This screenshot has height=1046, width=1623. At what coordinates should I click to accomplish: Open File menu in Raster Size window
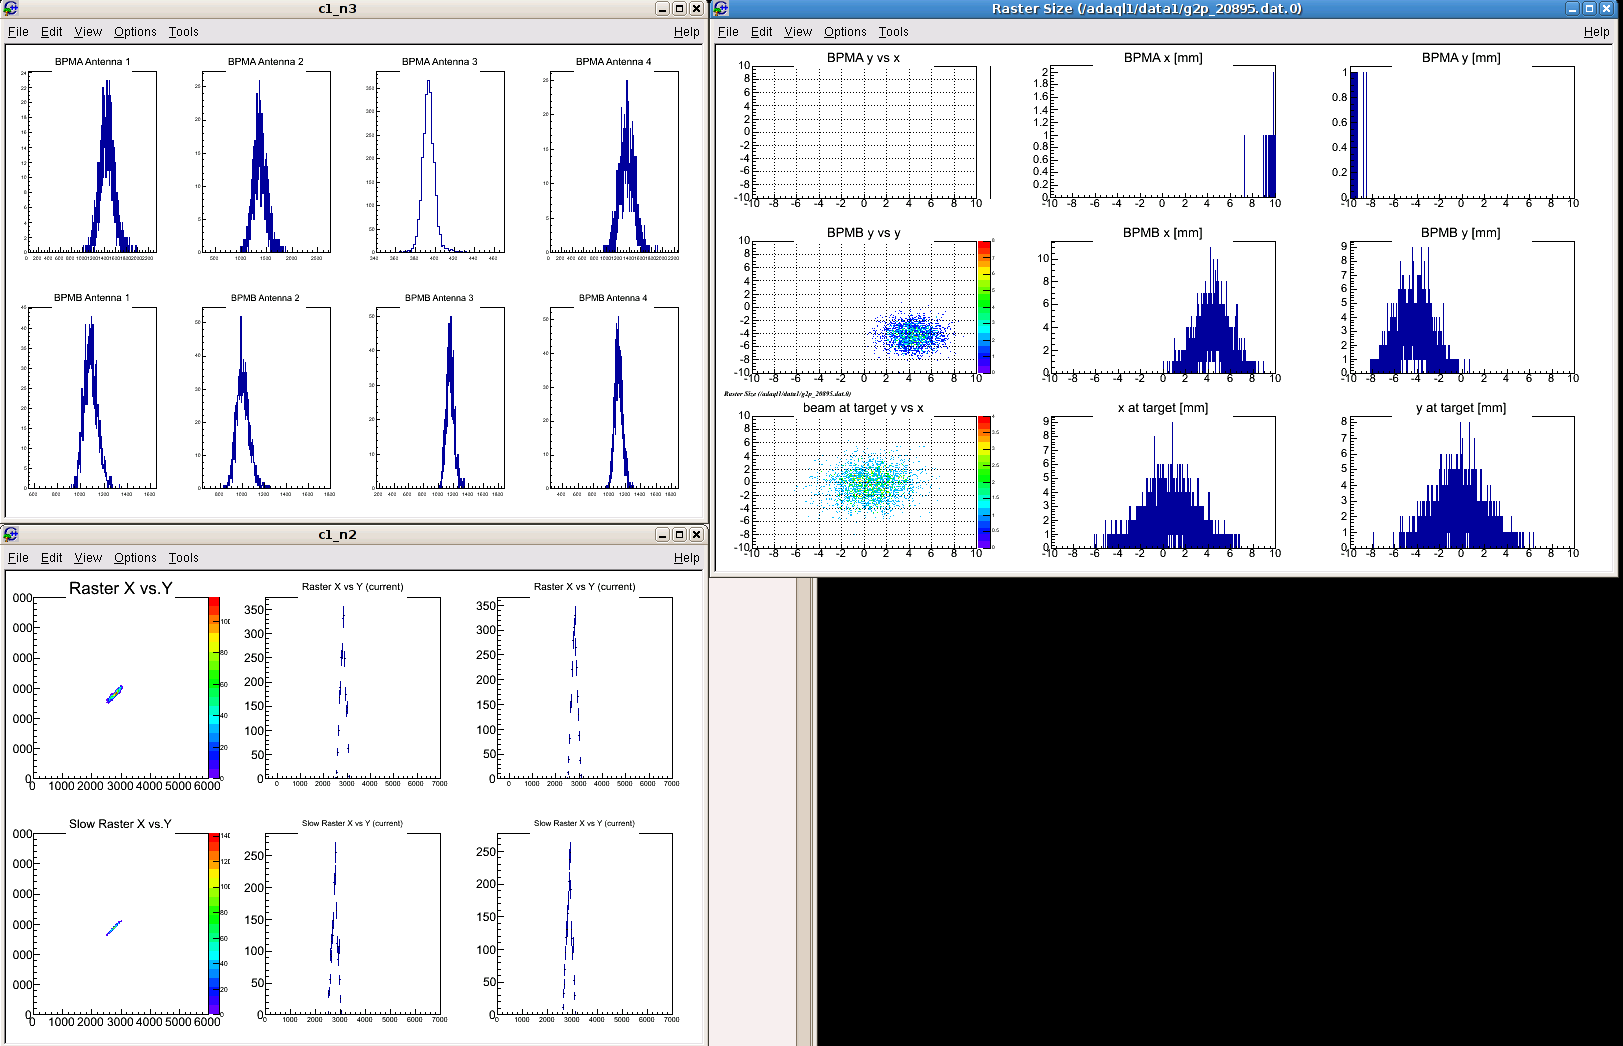tap(728, 32)
